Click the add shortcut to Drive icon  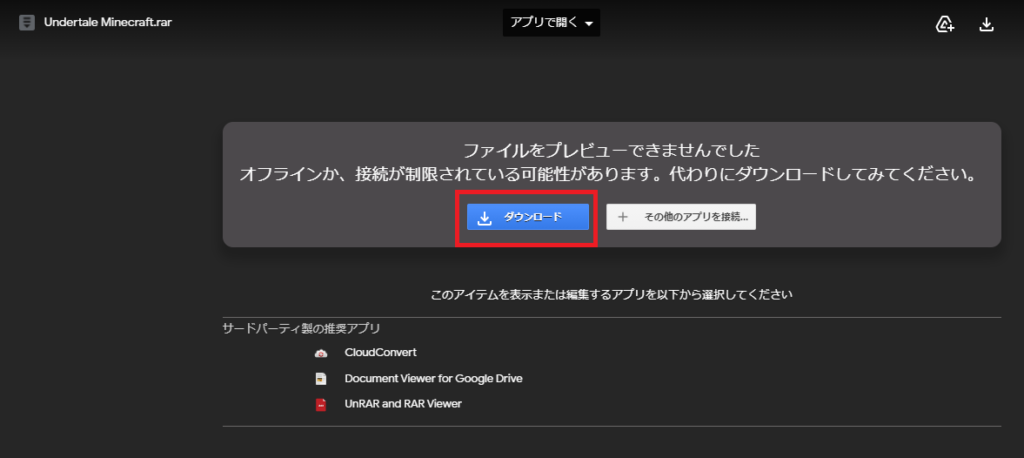pos(945,25)
